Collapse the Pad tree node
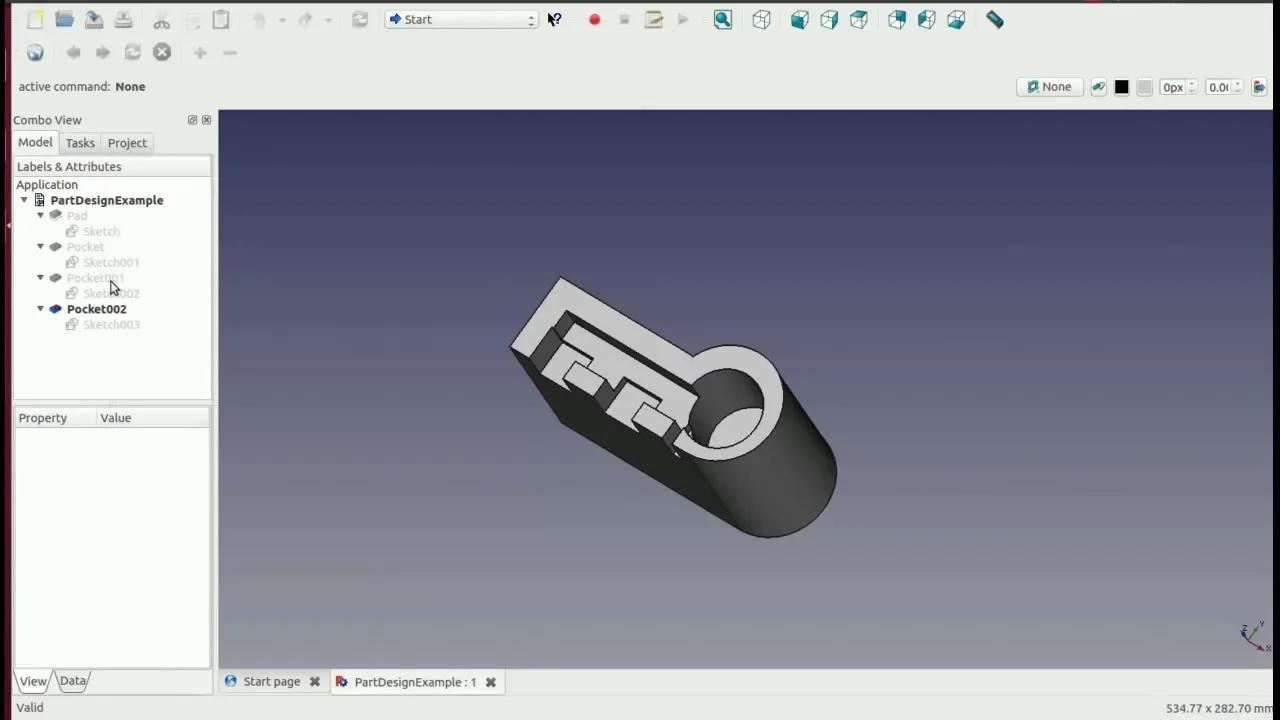The width and height of the screenshot is (1280, 720). coord(41,215)
